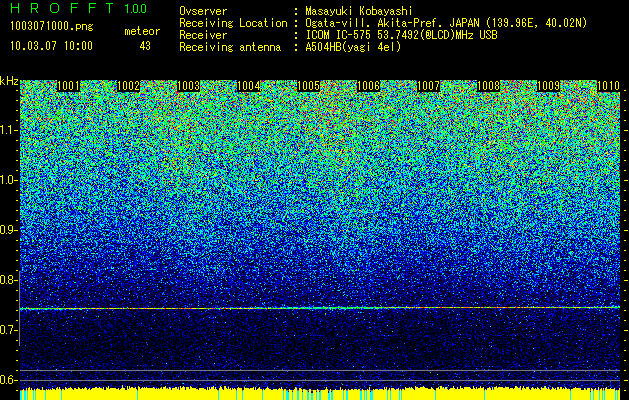The height and width of the screenshot is (400, 629).
Task: Click the 0.8 kHz axis label
Action: [x=8, y=280]
